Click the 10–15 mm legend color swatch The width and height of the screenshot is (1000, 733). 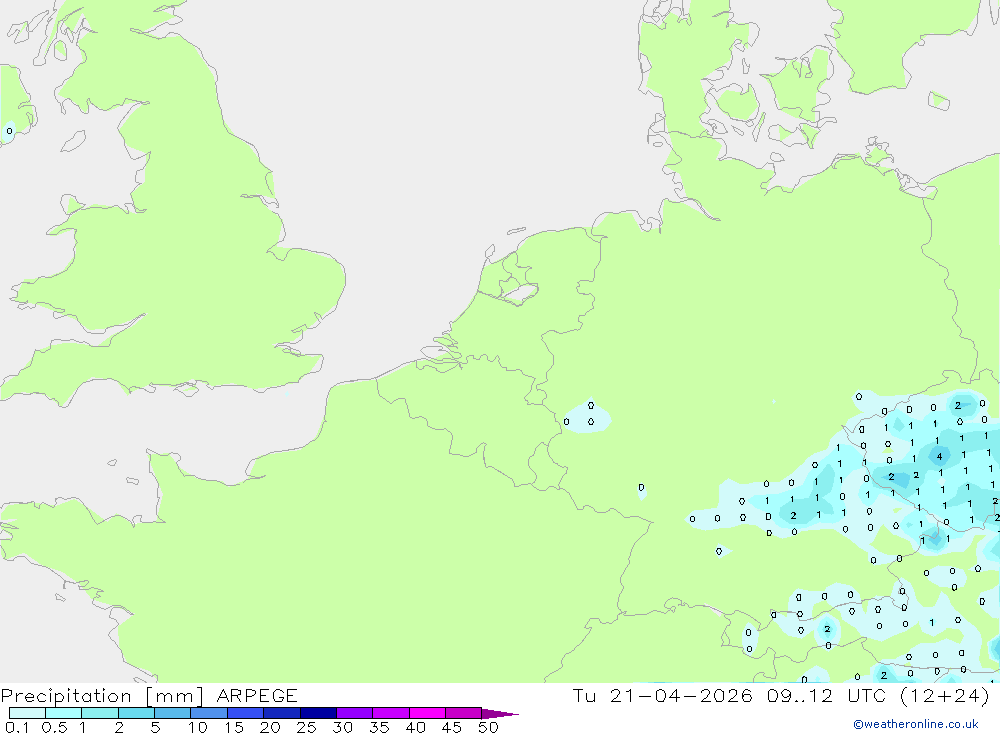pos(209,713)
